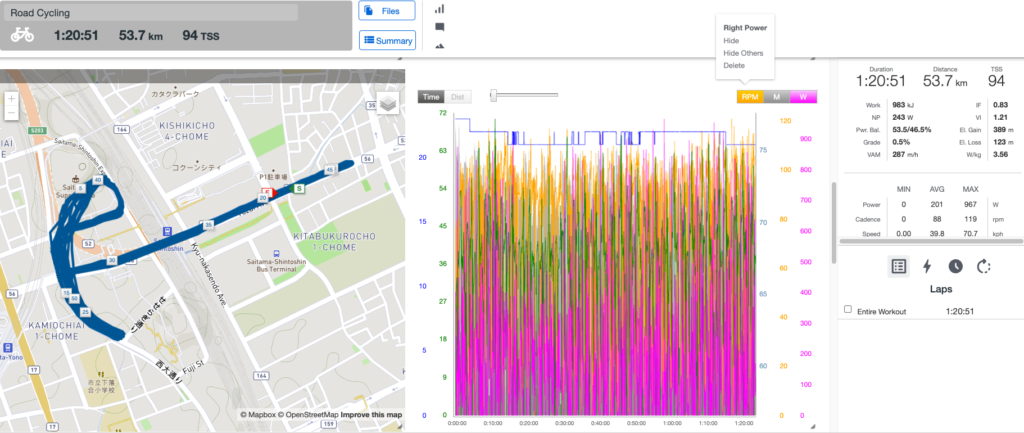Click the mountain elevation icon
1024x433 pixels.
tap(440, 45)
